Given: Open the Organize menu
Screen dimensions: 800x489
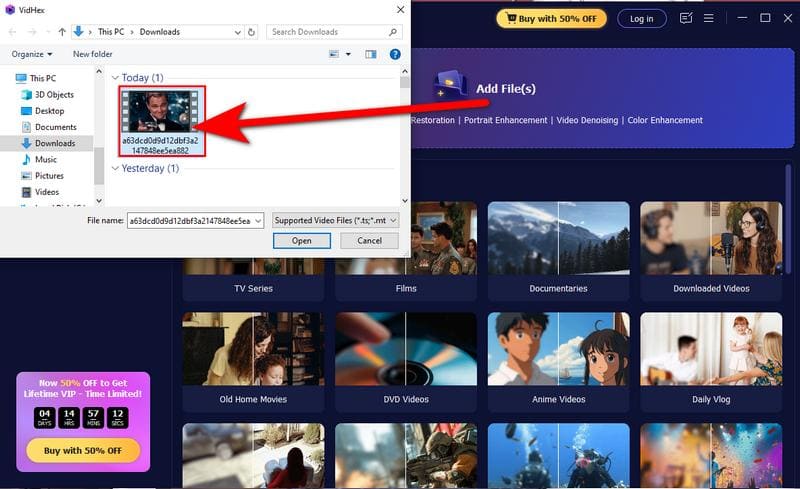Looking at the screenshot, I should click(33, 54).
